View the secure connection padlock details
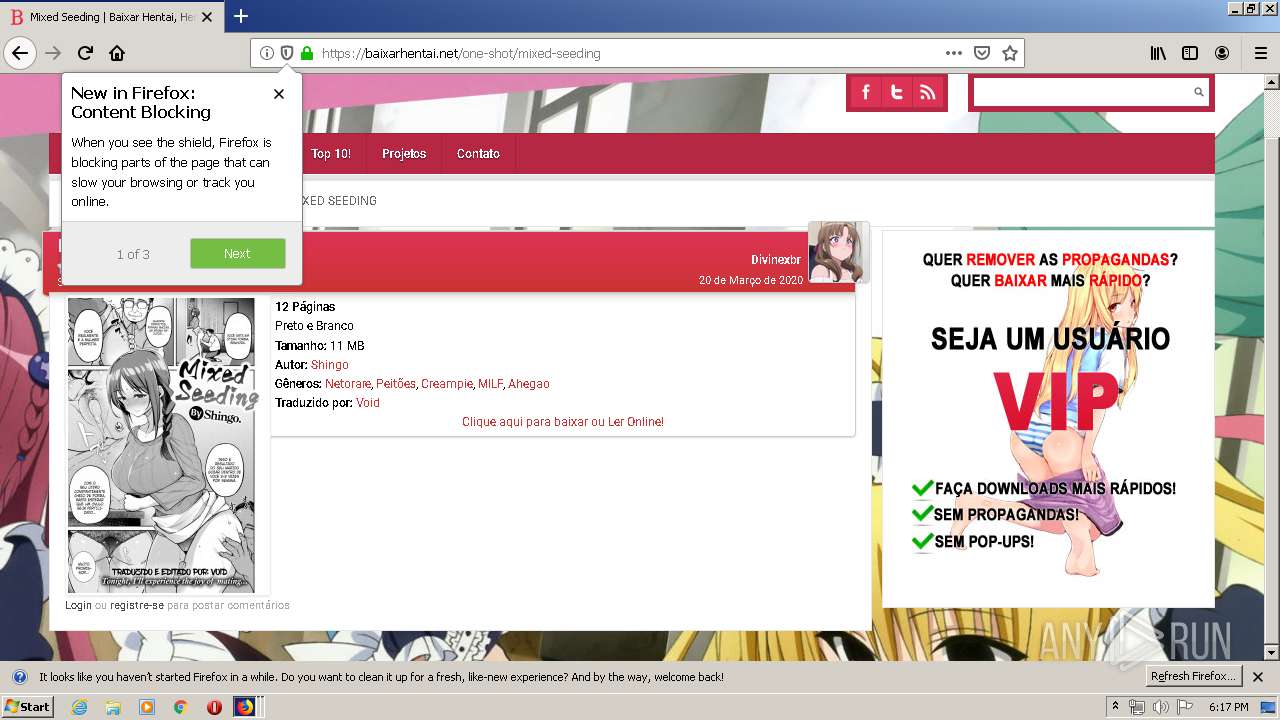Screen dimensions: 1280x720 tap(306, 53)
